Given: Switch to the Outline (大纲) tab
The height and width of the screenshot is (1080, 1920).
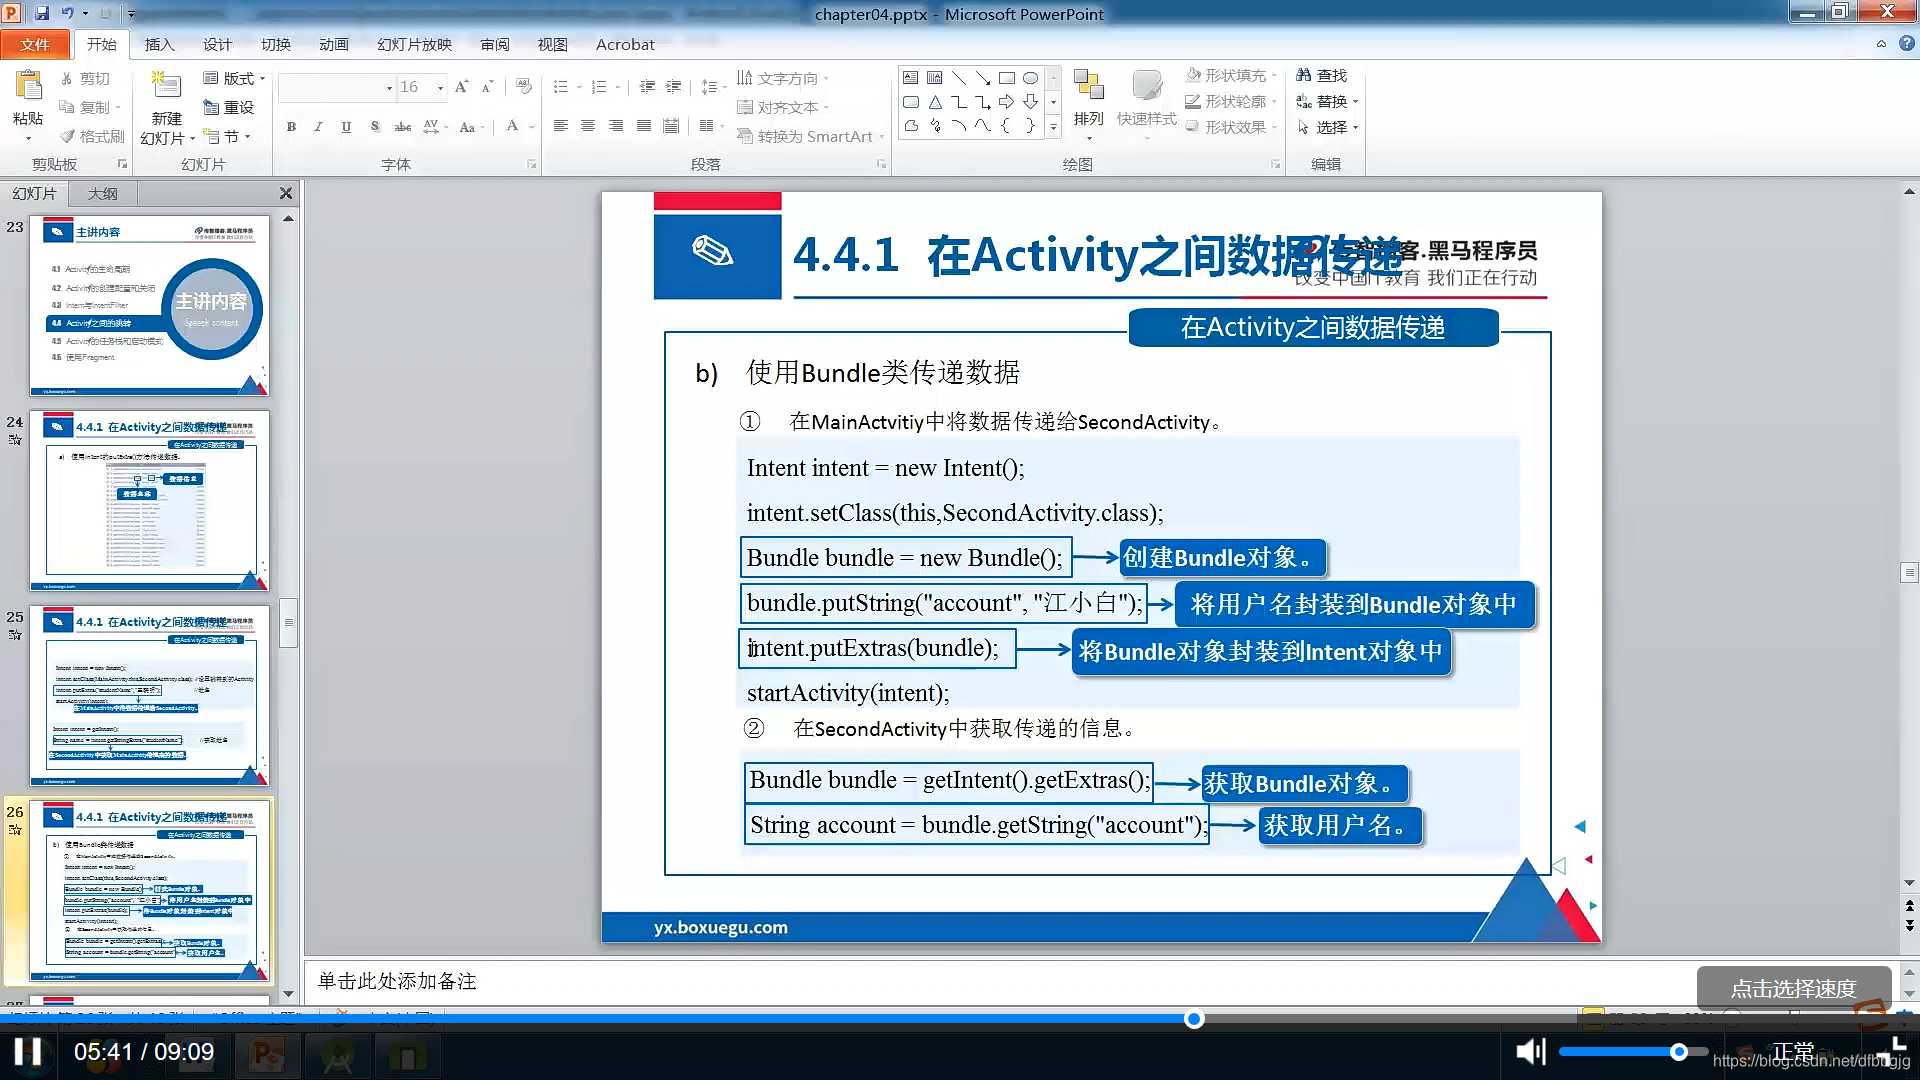Looking at the screenshot, I should (x=102, y=193).
